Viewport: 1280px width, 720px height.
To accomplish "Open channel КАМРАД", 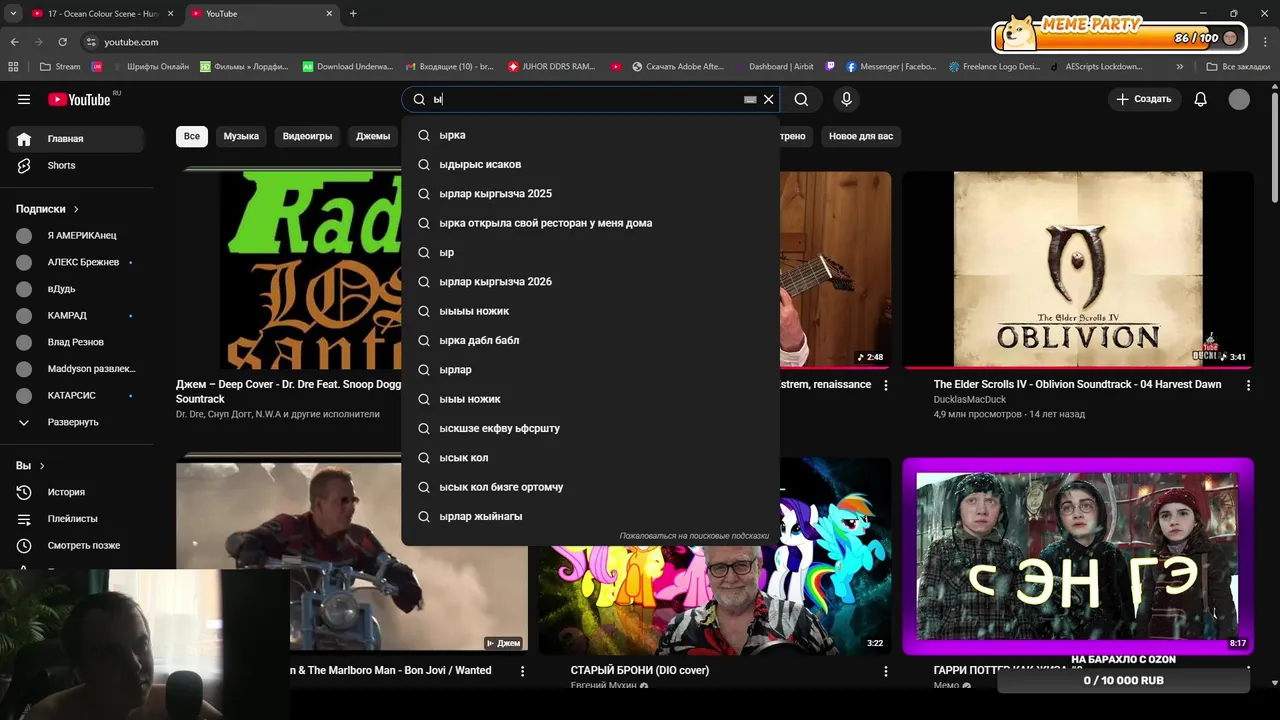I will click(x=77, y=315).
